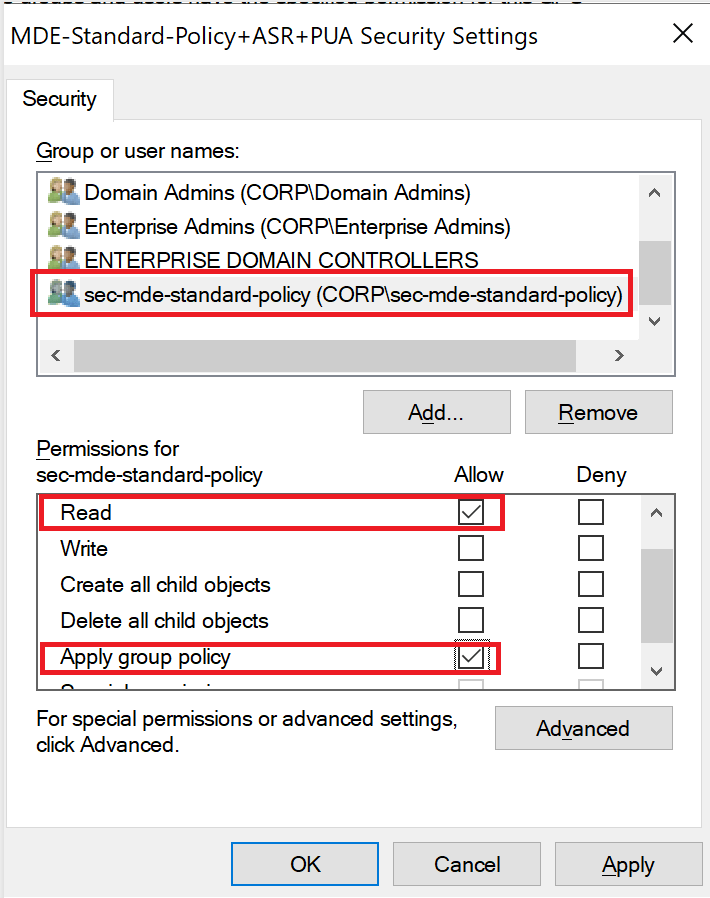Enable Allow for Write permission
The width and height of the screenshot is (710, 898).
471,548
